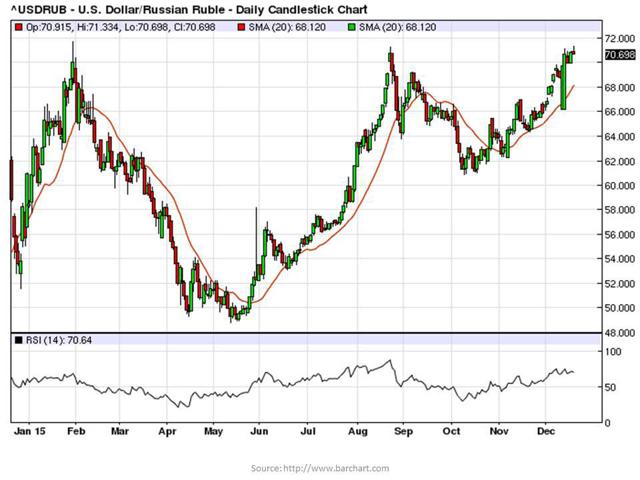The height and width of the screenshot is (480, 640).
Task: Click the 'Apr' date axis label
Action: coord(167,431)
